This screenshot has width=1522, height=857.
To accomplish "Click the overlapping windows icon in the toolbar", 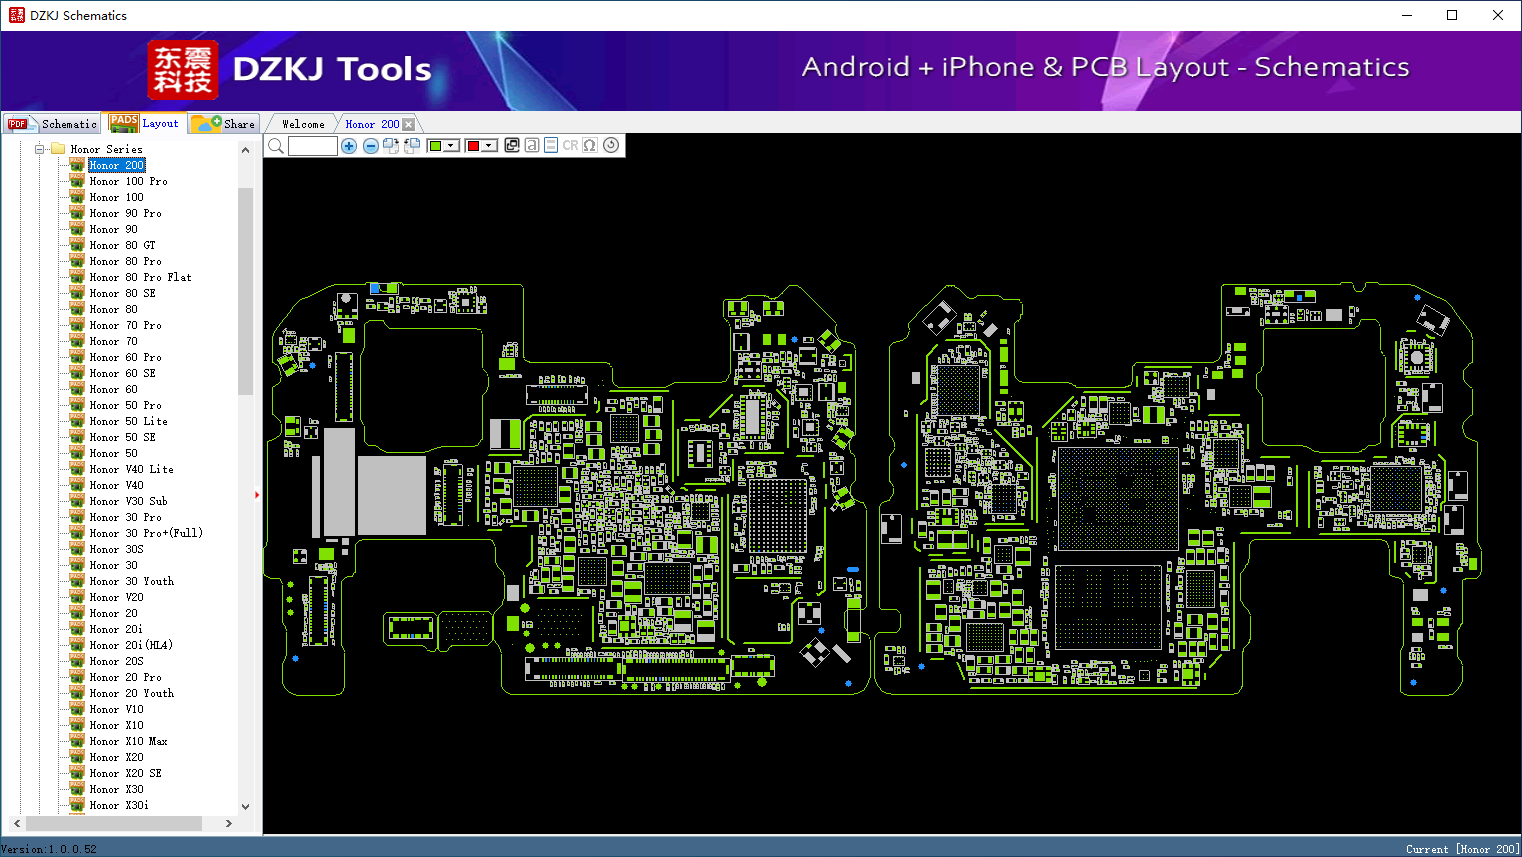I will click(512, 145).
